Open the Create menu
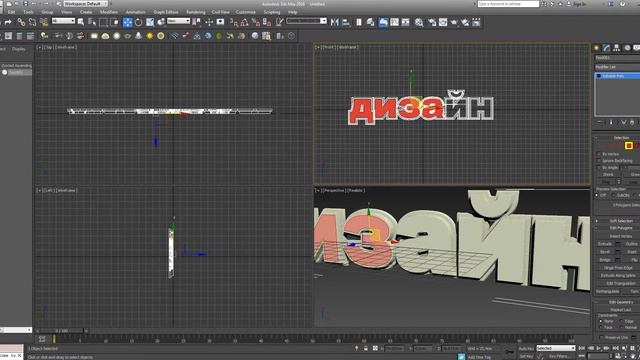This screenshot has width=640, height=360. click(86, 12)
